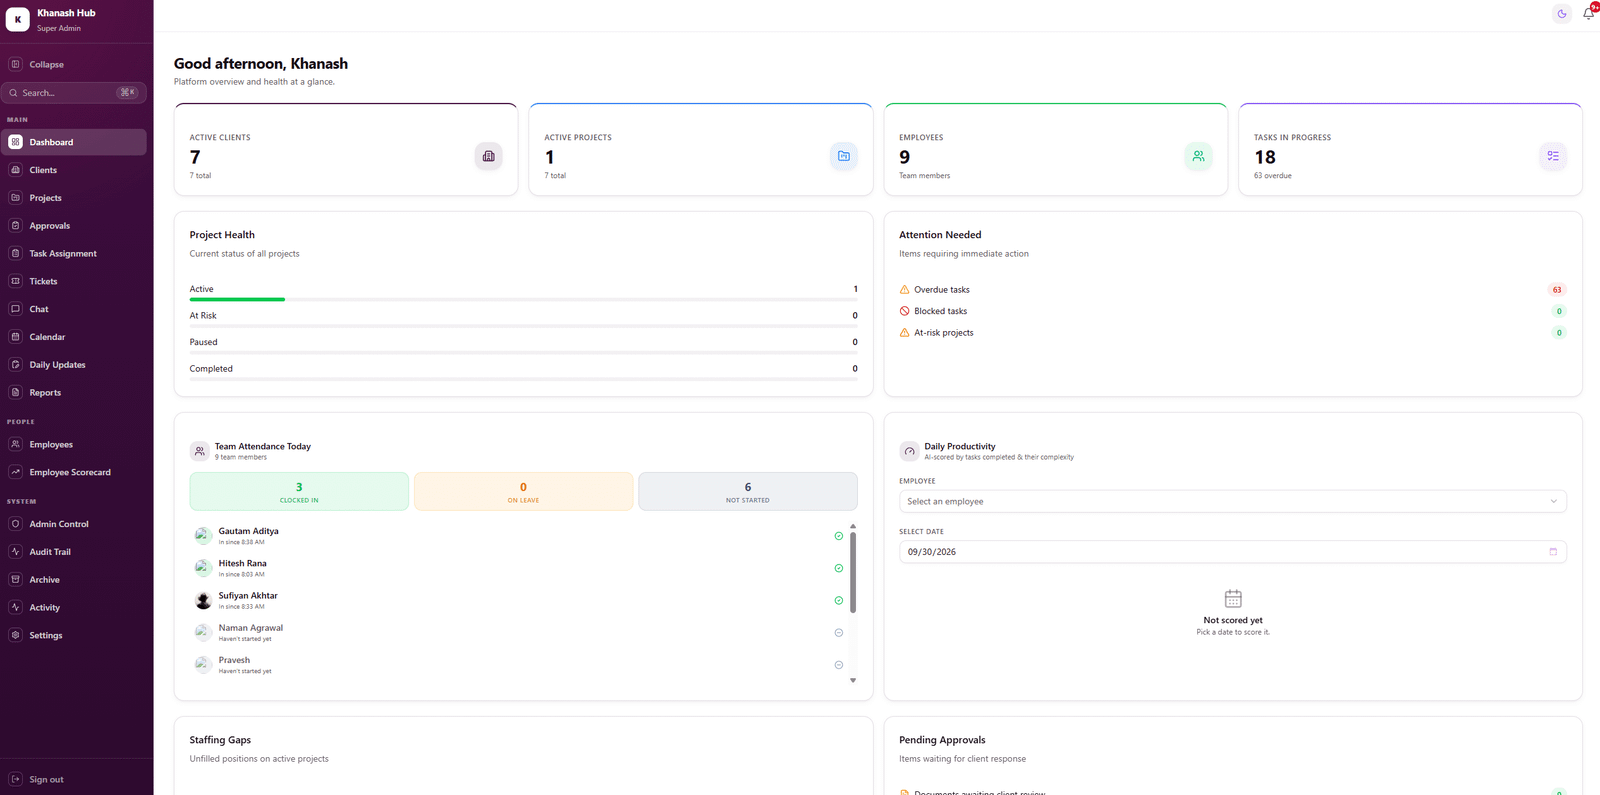Click Gautam Aditya clocked-in status icon
1600x795 pixels.
pos(839,536)
